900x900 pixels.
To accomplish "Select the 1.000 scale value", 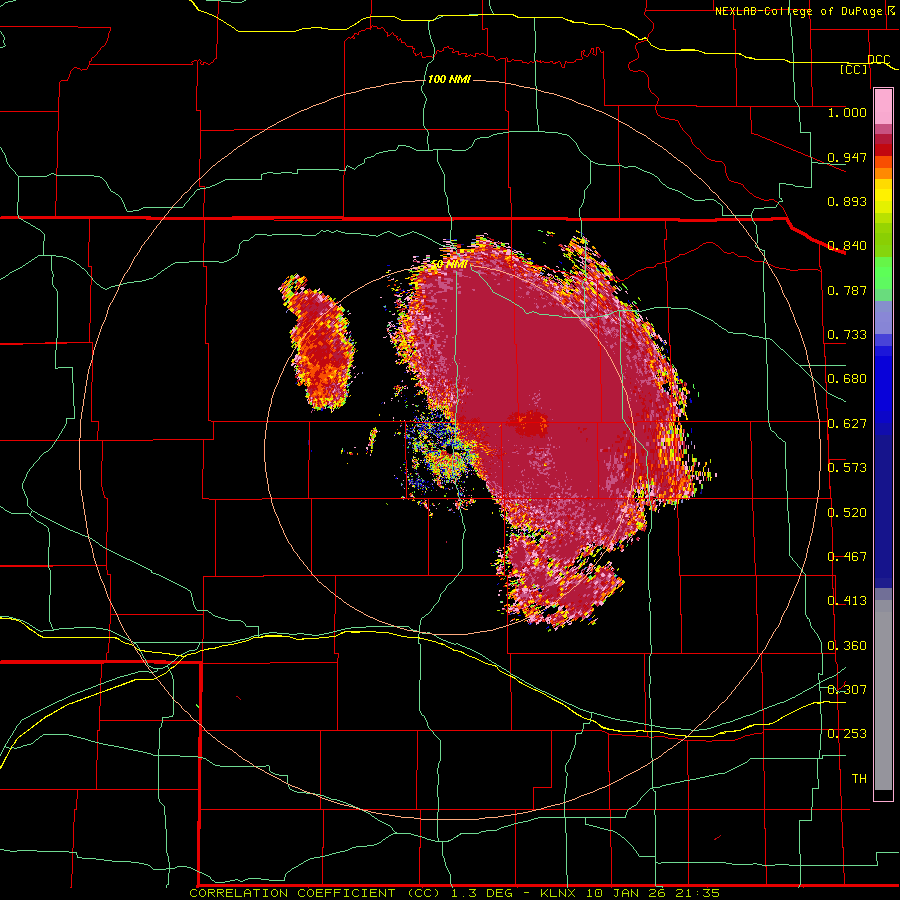I will pos(847,112).
